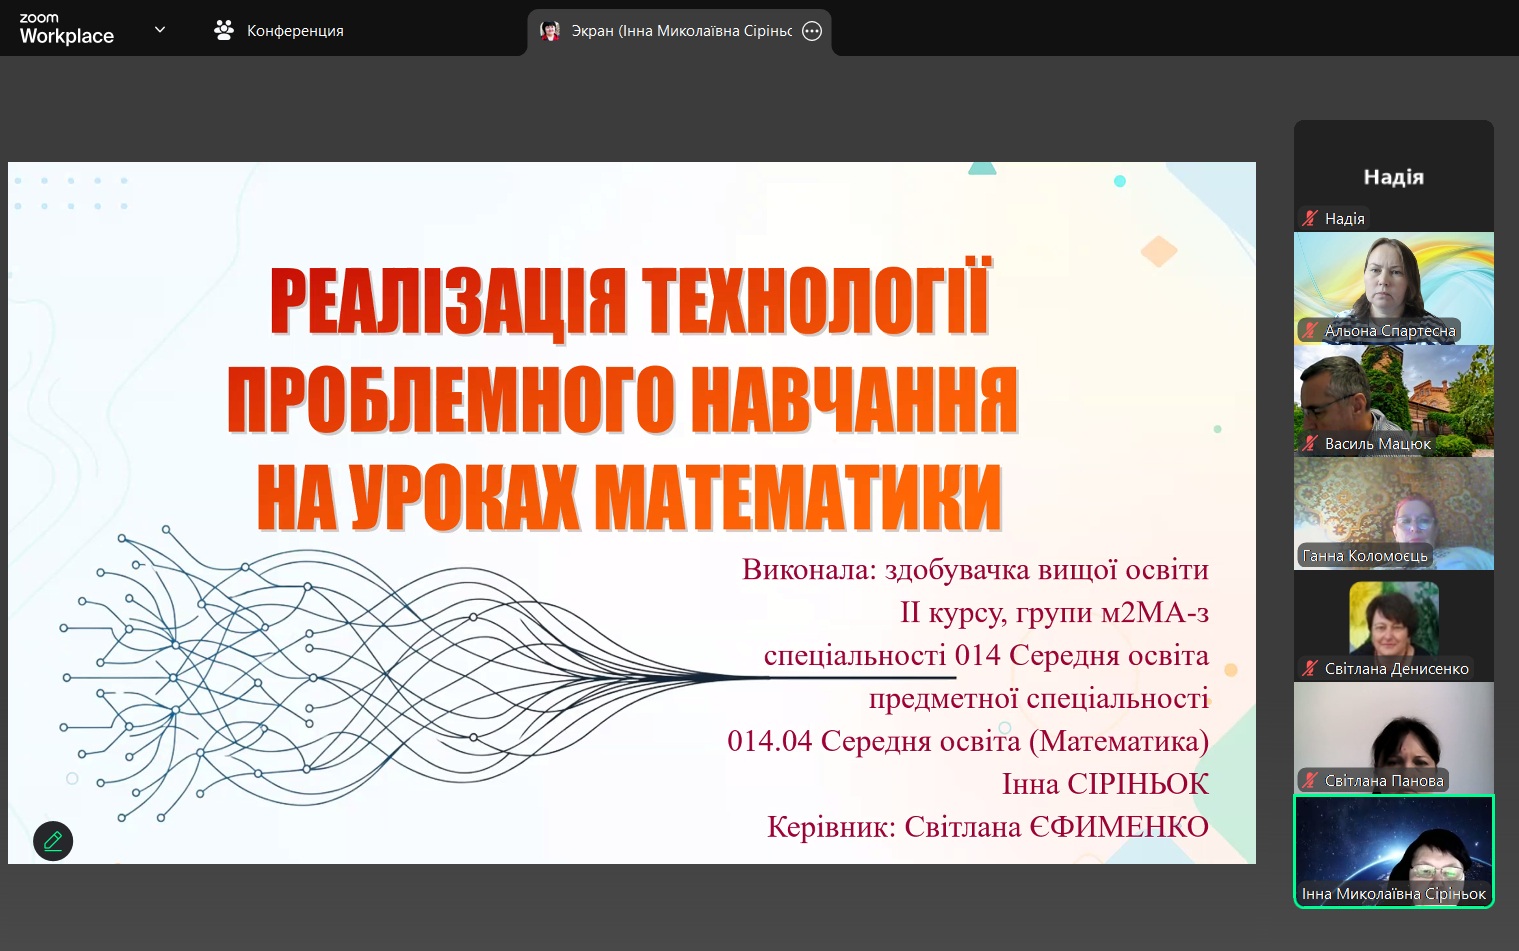The width and height of the screenshot is (1519, 951).
Task: Click Альона Спартесна's muted microphone icon
Action: pos(1310,330)
